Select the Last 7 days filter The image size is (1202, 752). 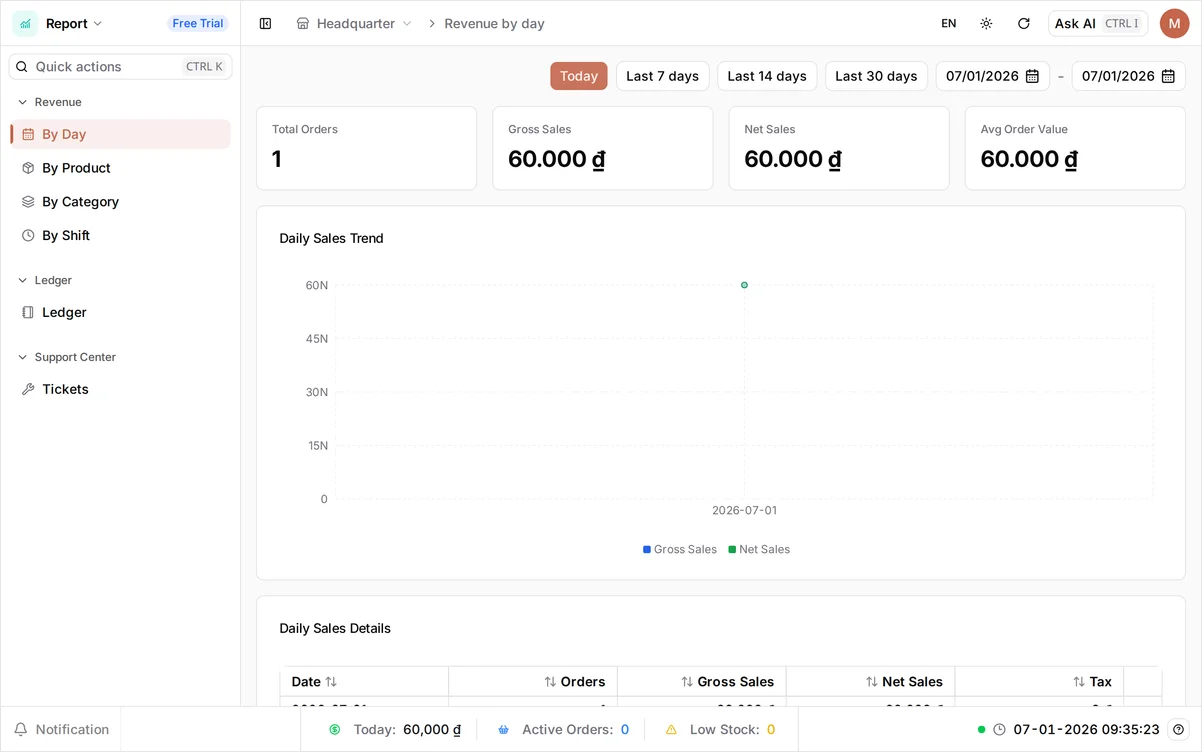pos(663,76)
